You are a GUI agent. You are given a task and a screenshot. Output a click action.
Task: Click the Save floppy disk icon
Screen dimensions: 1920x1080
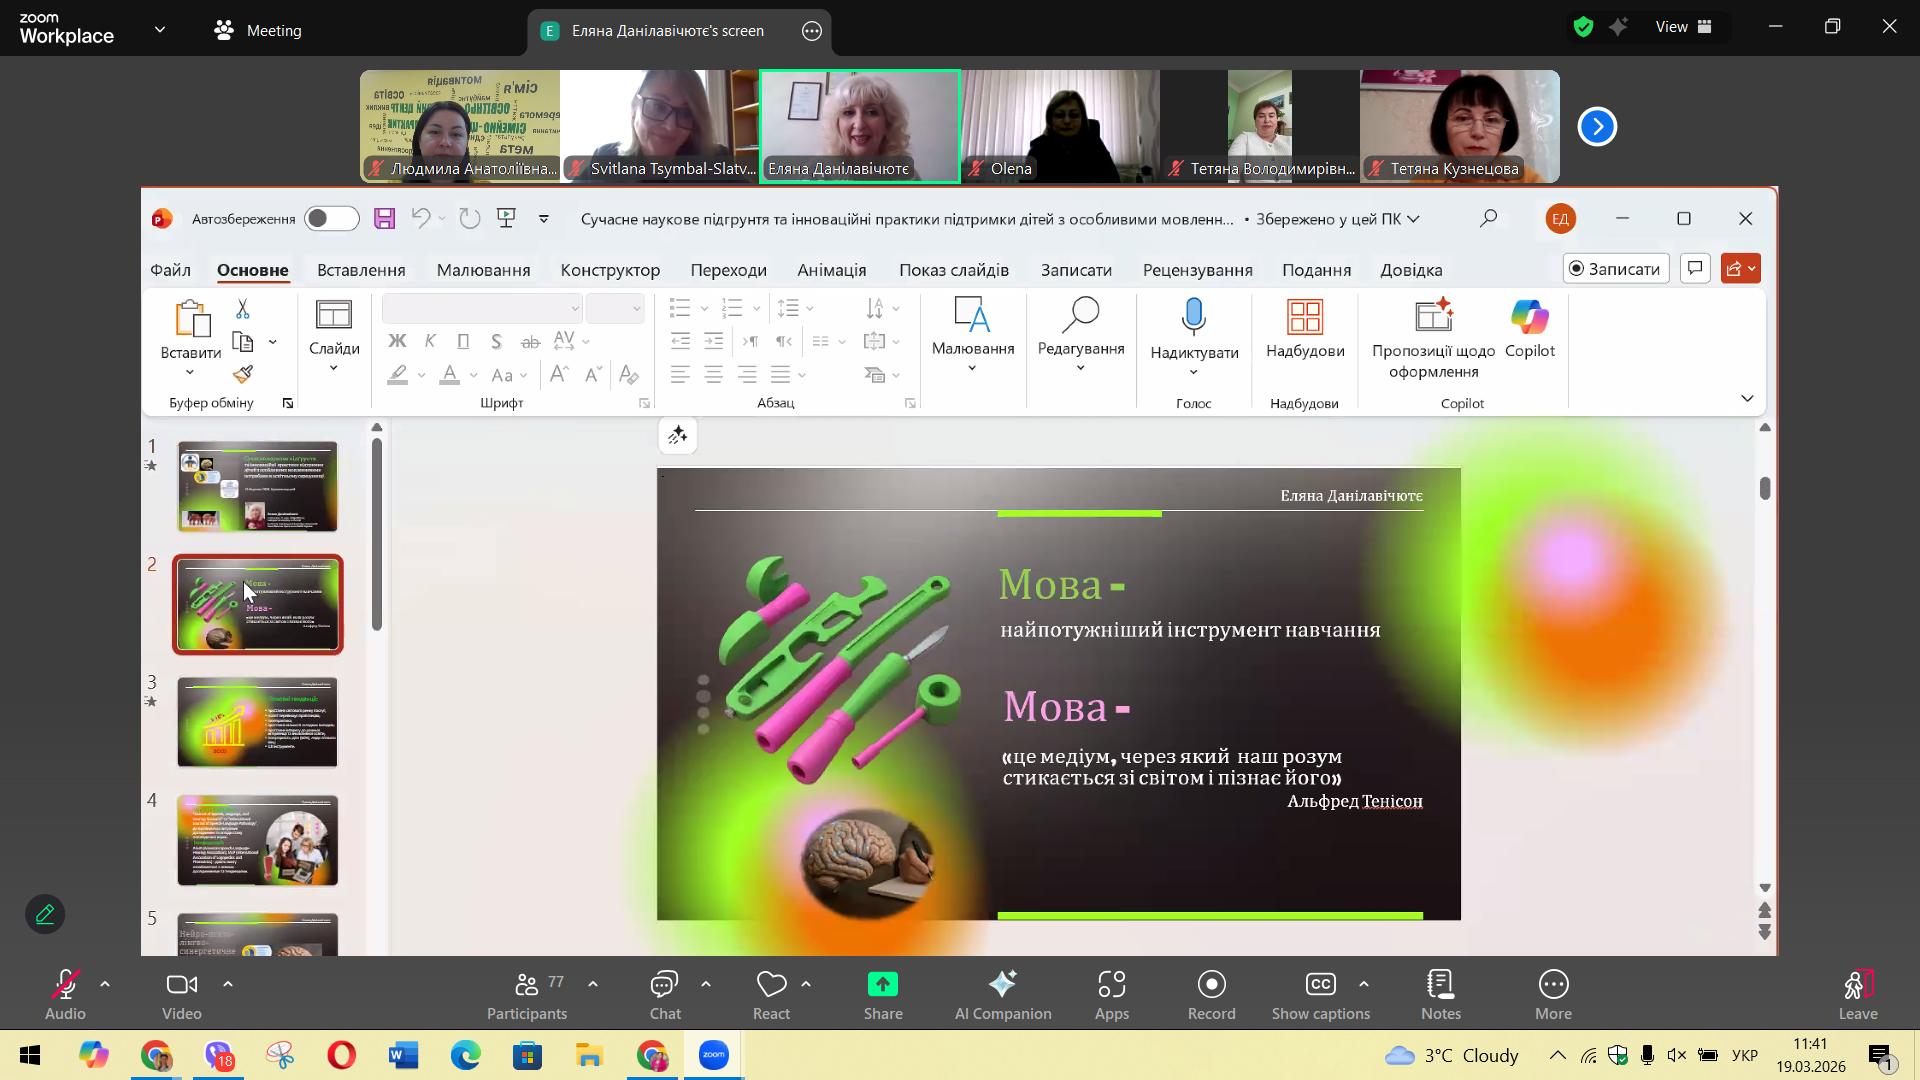coord(384,219)
